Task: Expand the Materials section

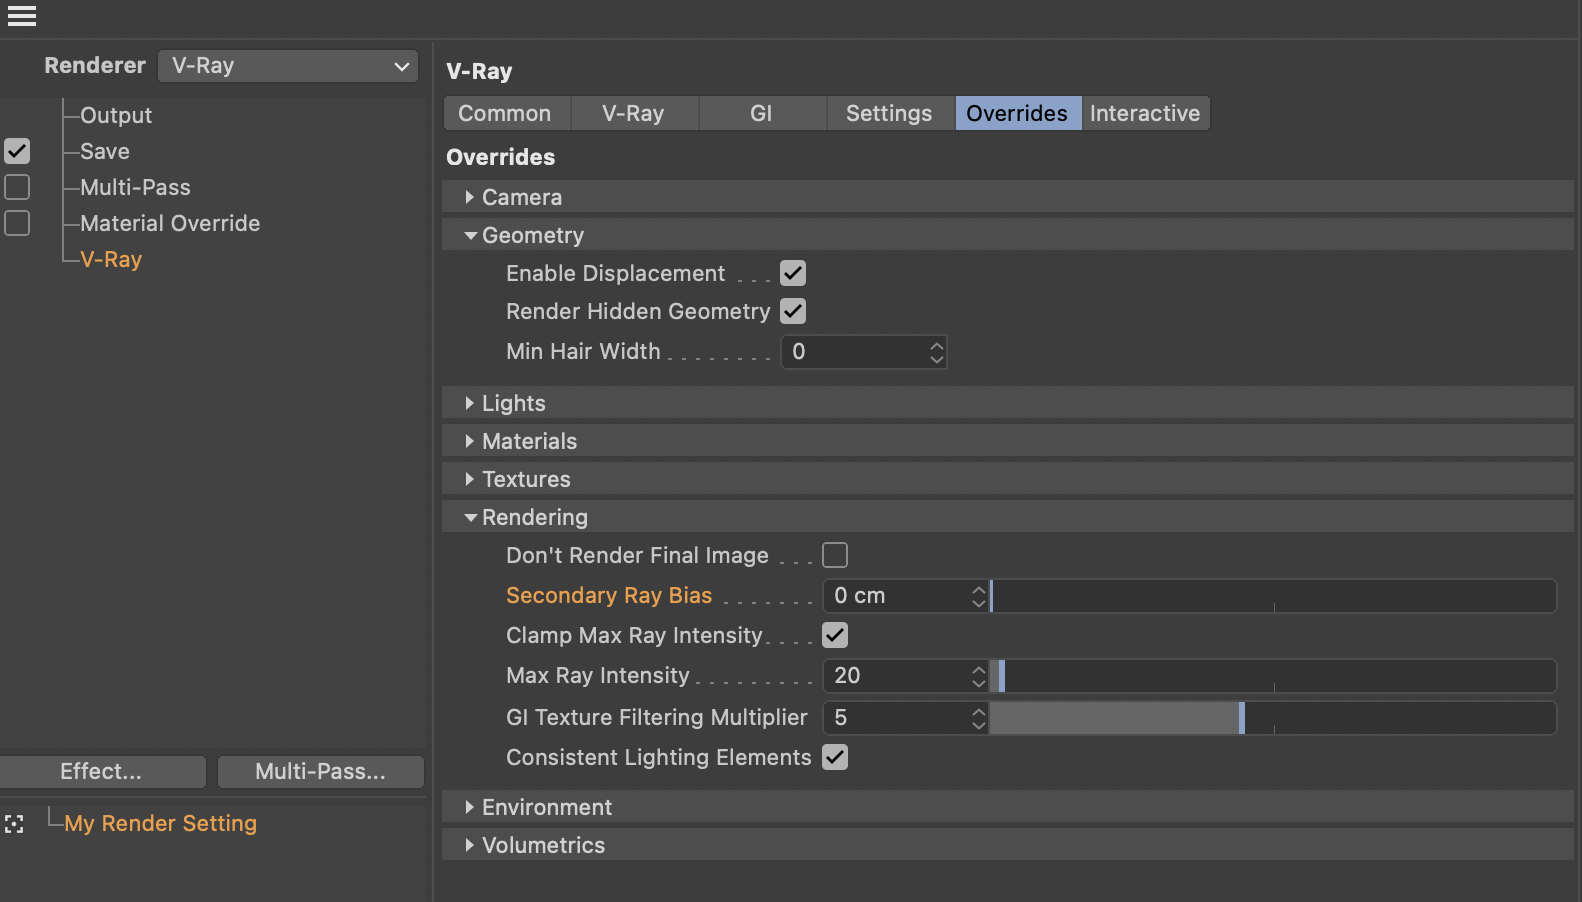Action: (x=1008, y=441)
